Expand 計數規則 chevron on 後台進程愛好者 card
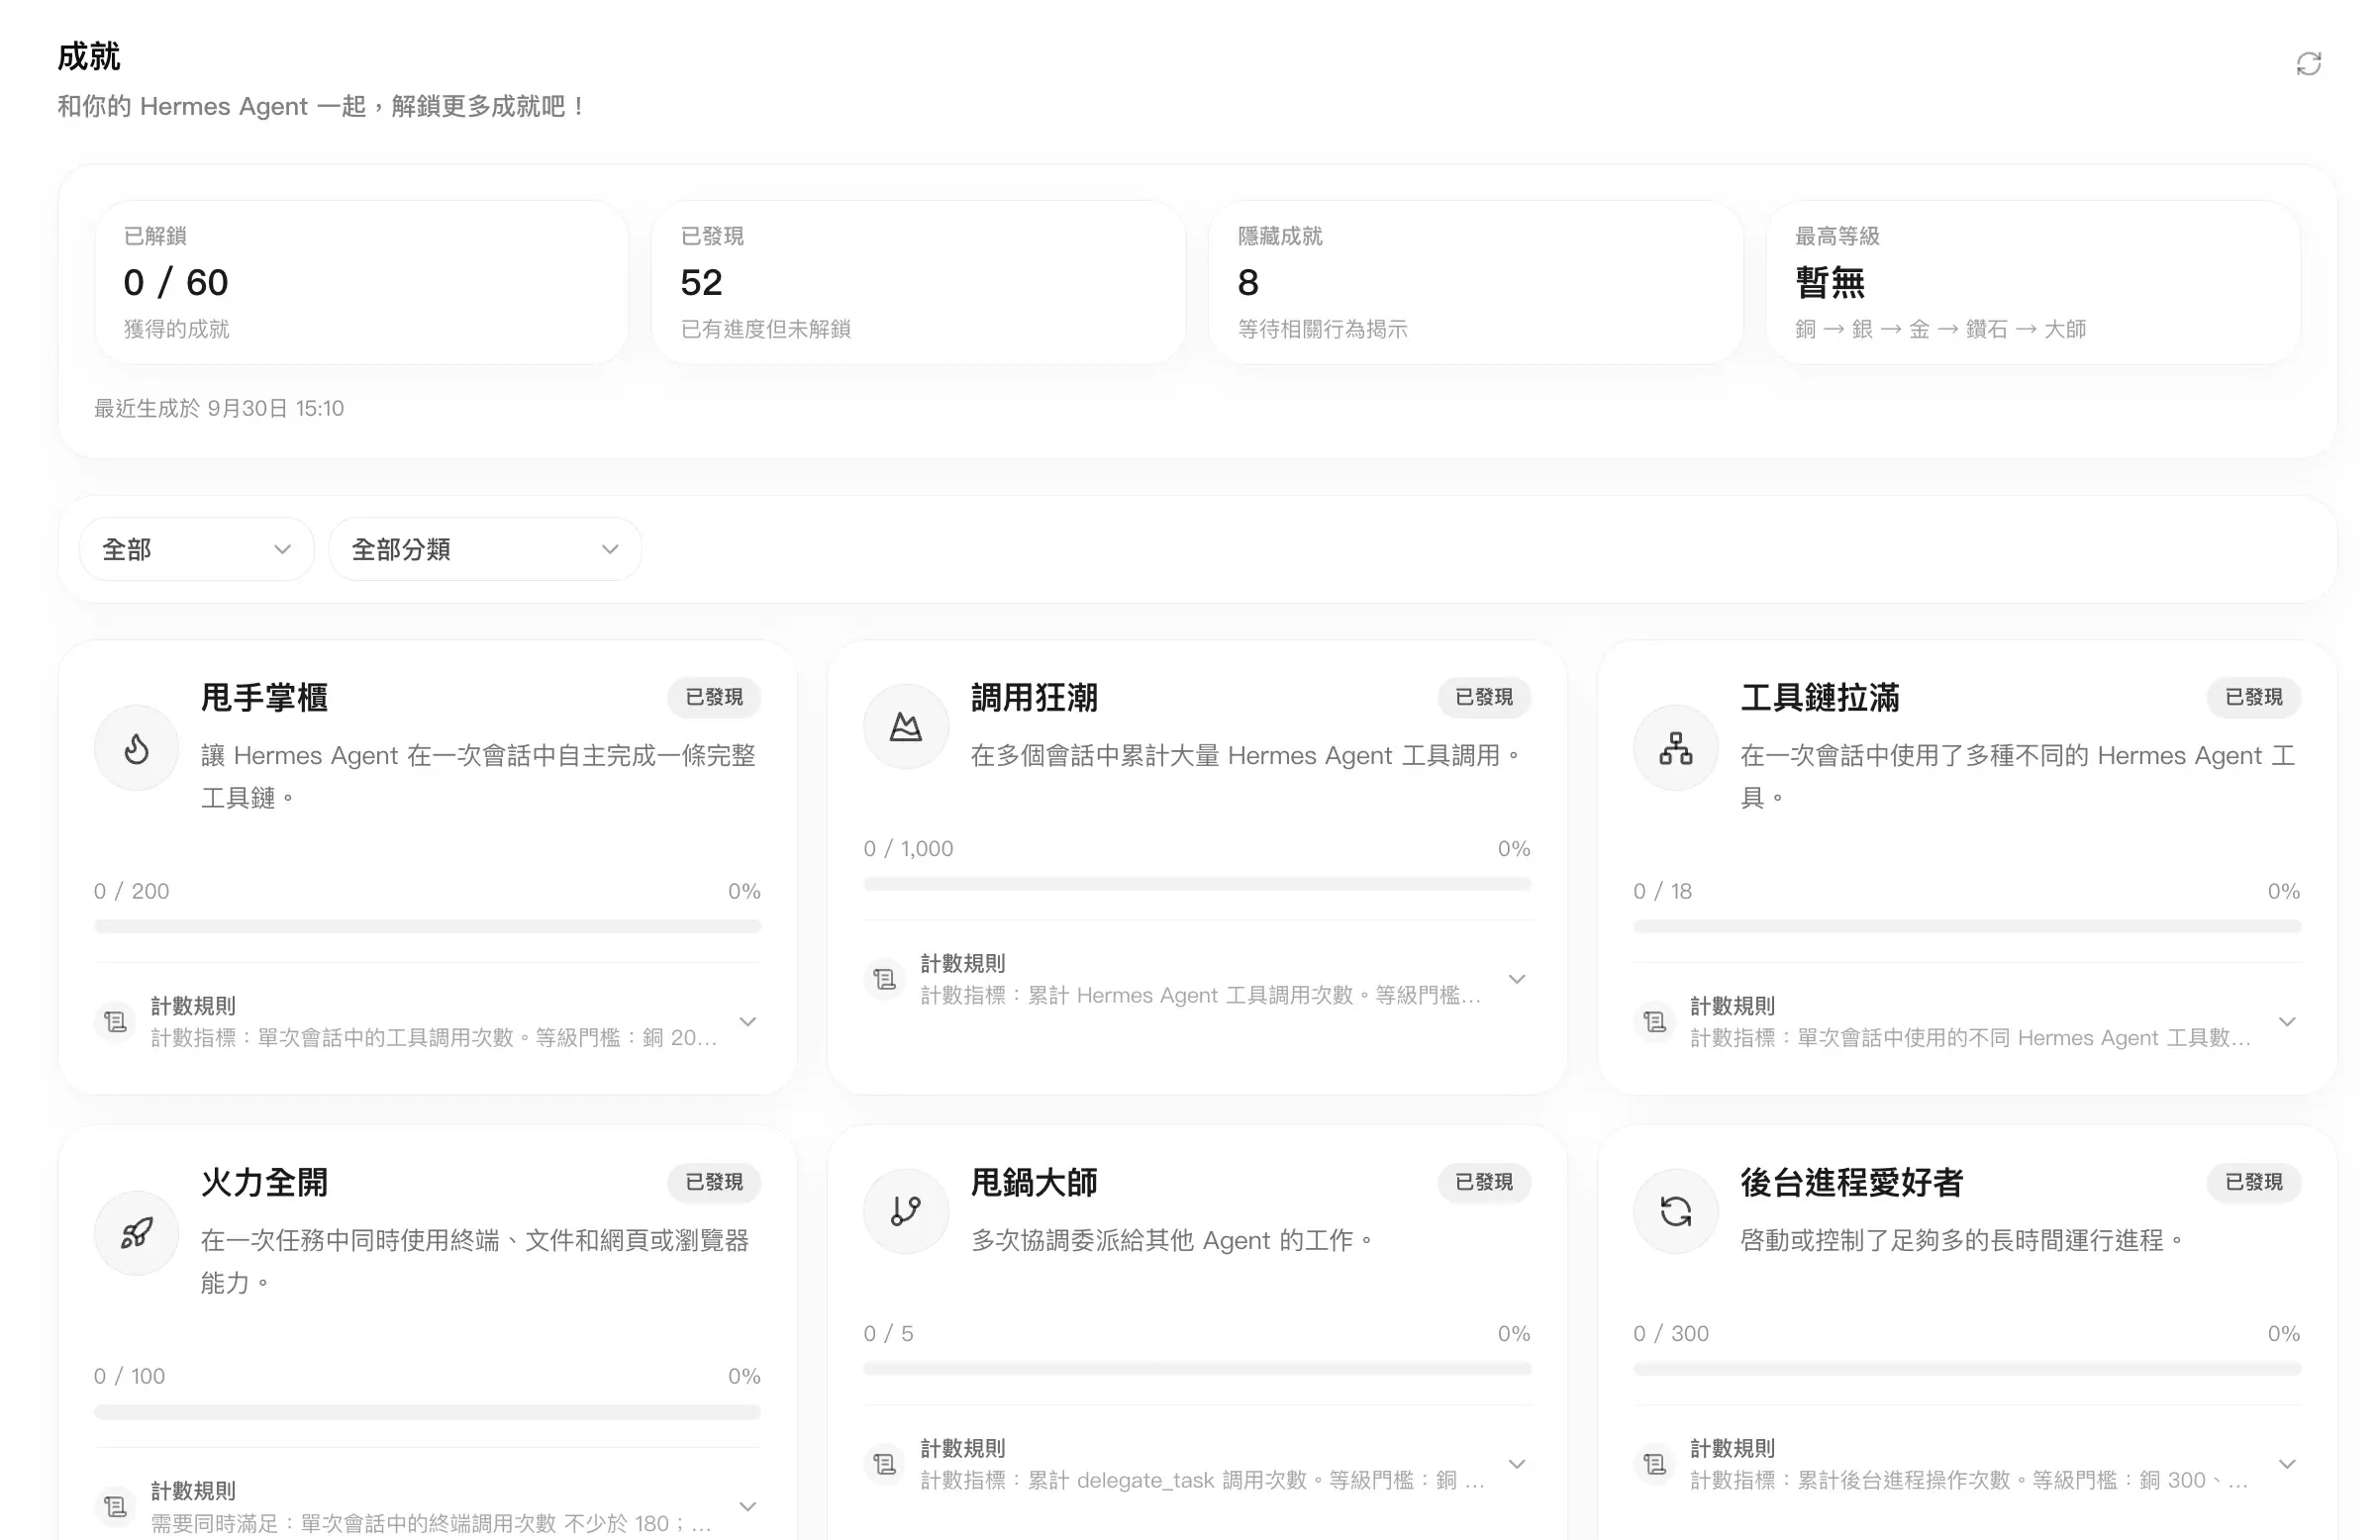2380x1540 pixels. [x=2287, y=1464]
